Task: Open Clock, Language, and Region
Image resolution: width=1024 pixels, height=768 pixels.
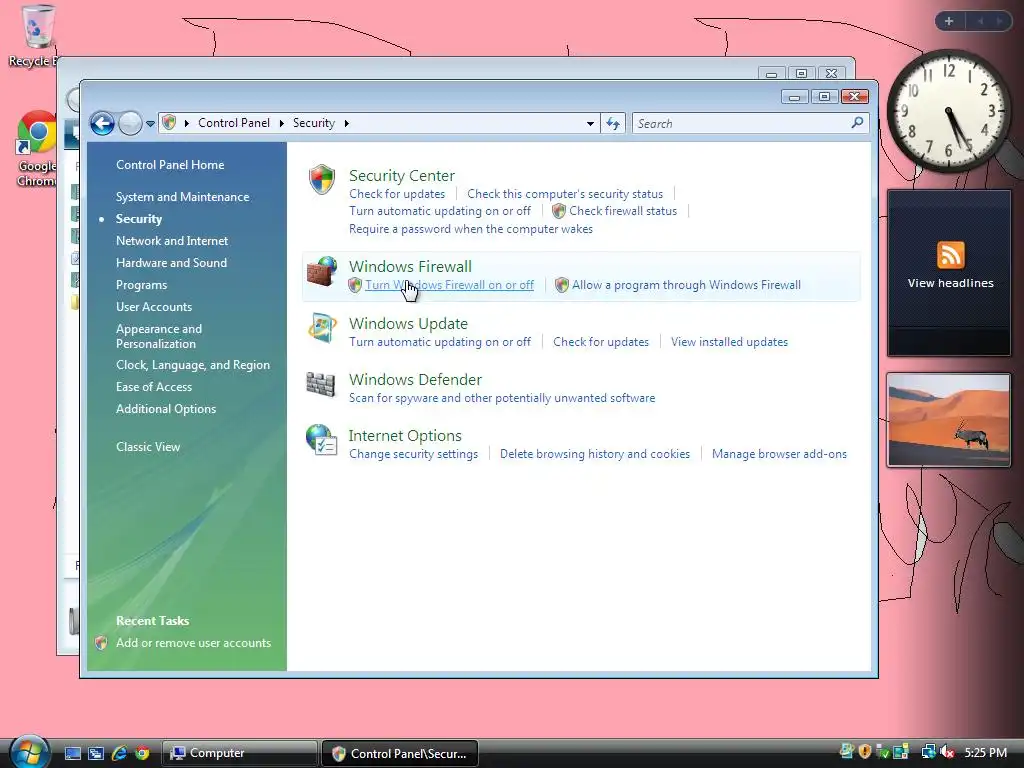Action: click(x=193, y=365)
